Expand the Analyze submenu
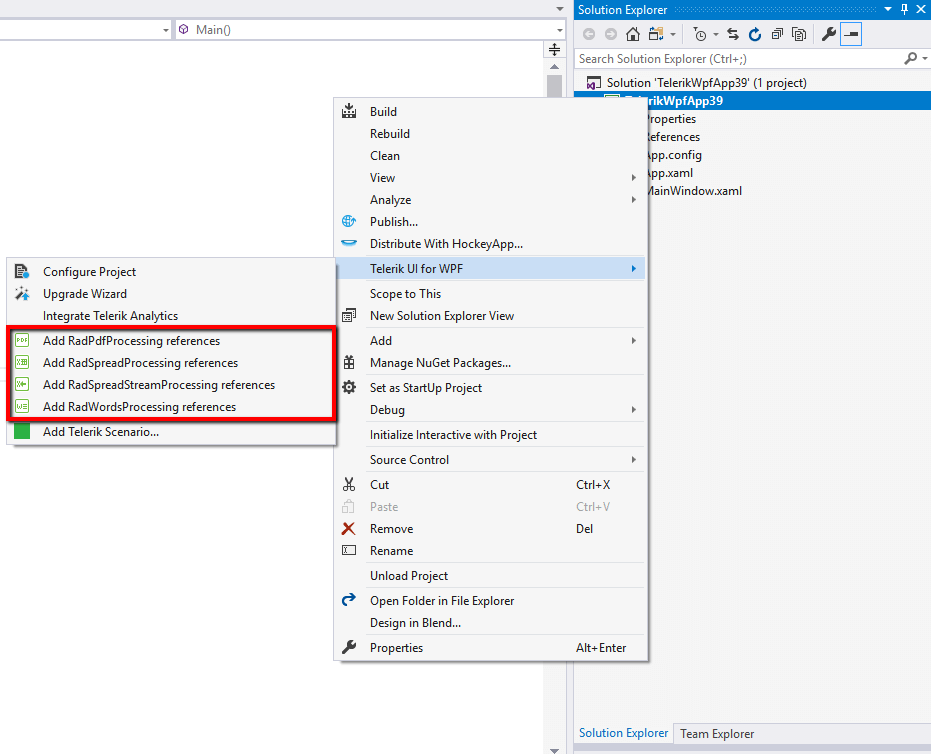Image resolution: width=931 pixels, height=754 pixels. pos(490,200)
